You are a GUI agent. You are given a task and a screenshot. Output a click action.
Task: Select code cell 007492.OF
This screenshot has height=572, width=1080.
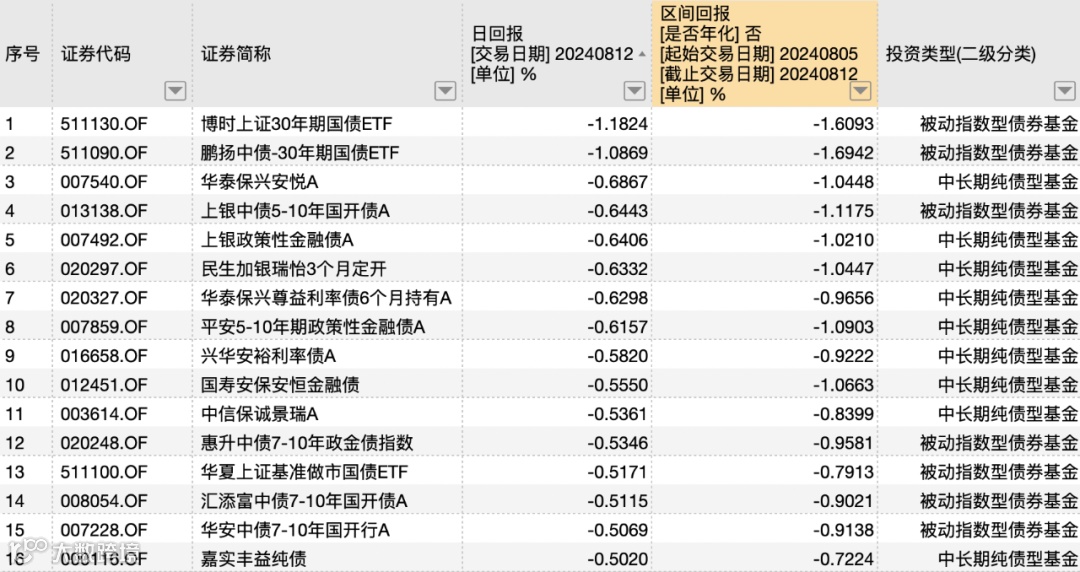point(104,240)
